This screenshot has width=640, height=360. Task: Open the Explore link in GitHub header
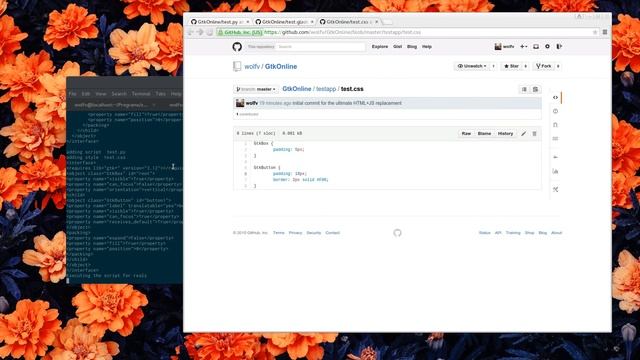(x=380, y=47)
